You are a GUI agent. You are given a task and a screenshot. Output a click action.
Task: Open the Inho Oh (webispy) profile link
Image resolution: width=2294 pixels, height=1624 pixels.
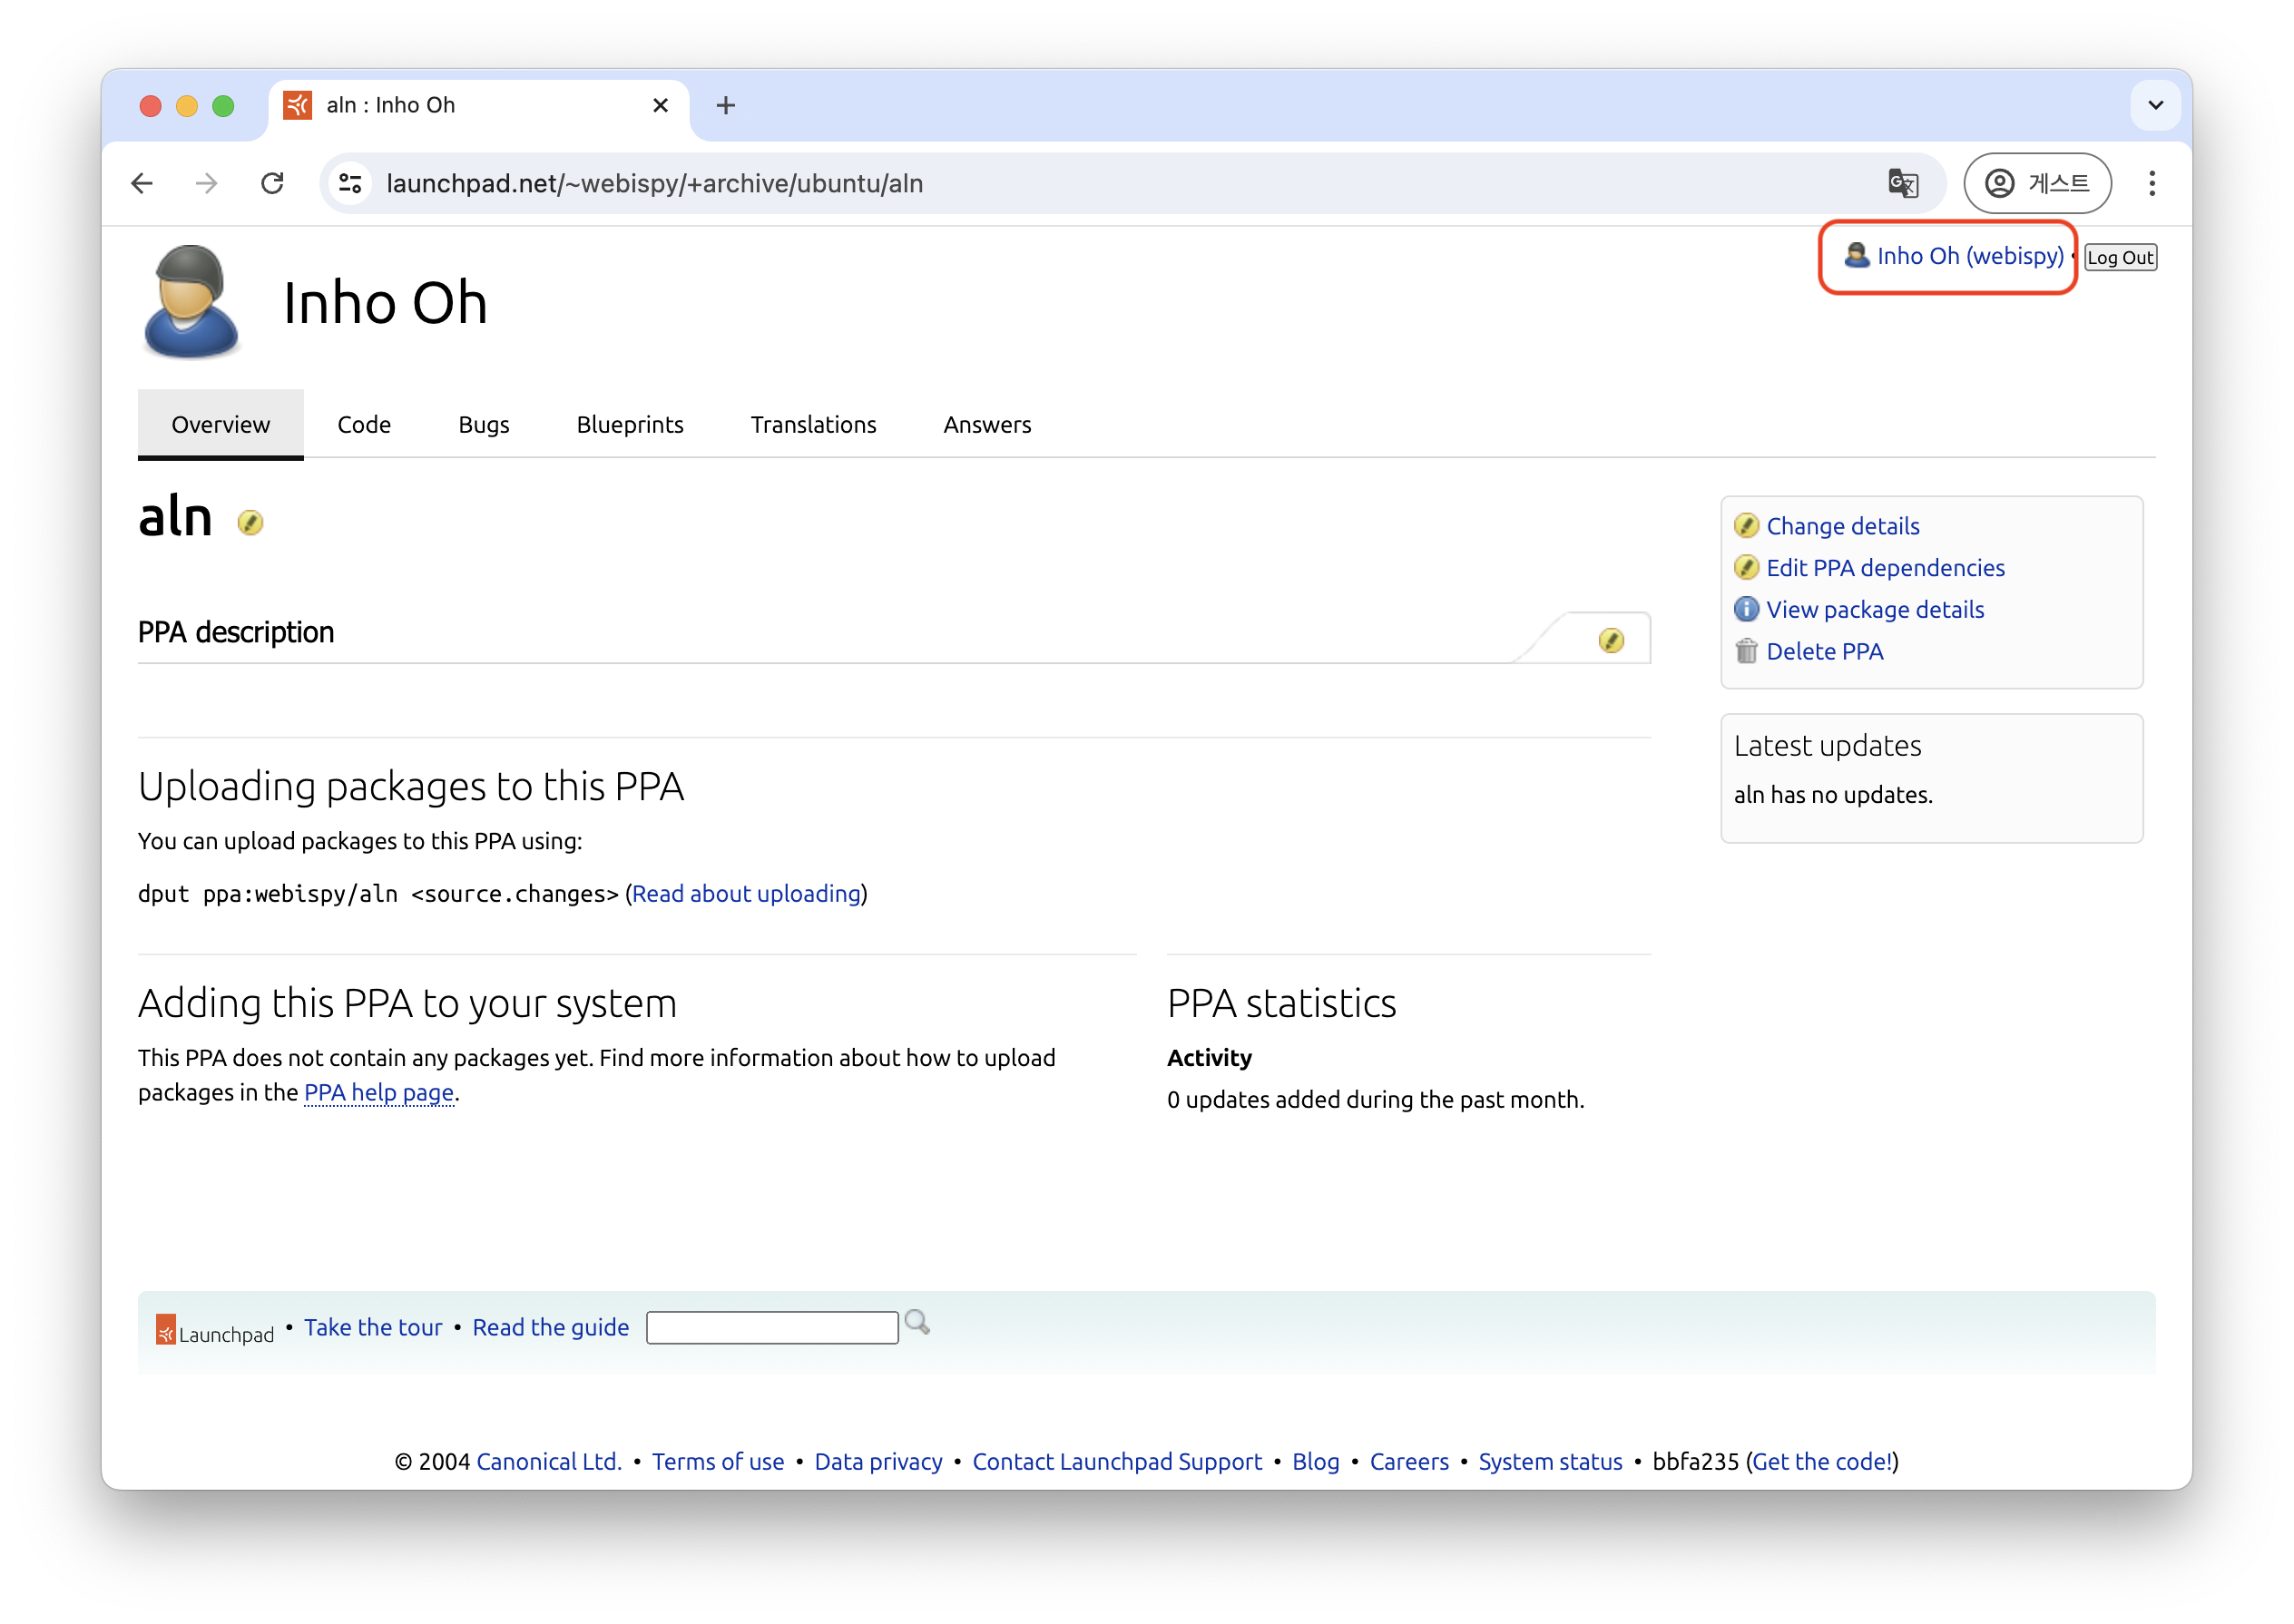1969,255
